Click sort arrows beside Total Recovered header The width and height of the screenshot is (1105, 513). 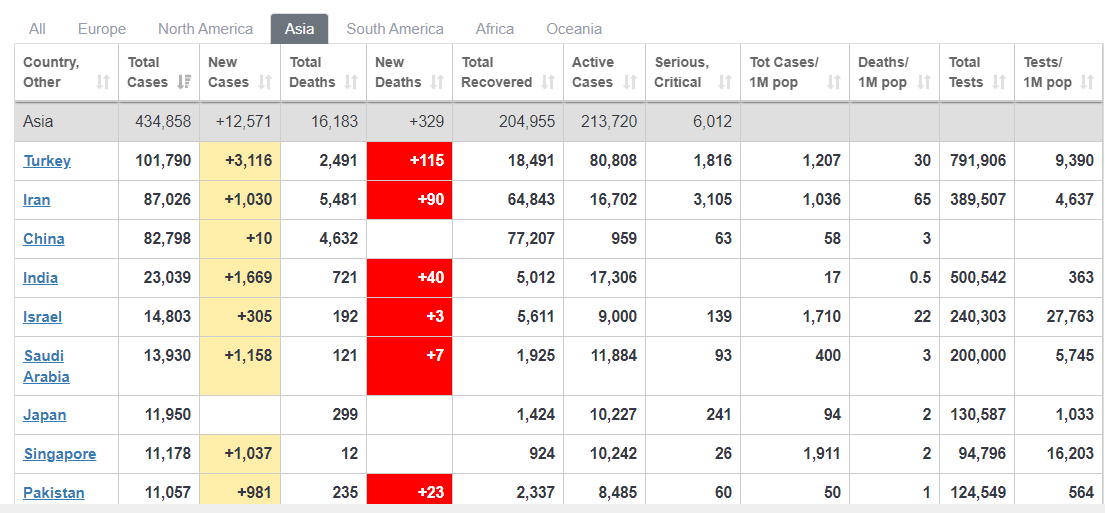[x=548, y=82]
